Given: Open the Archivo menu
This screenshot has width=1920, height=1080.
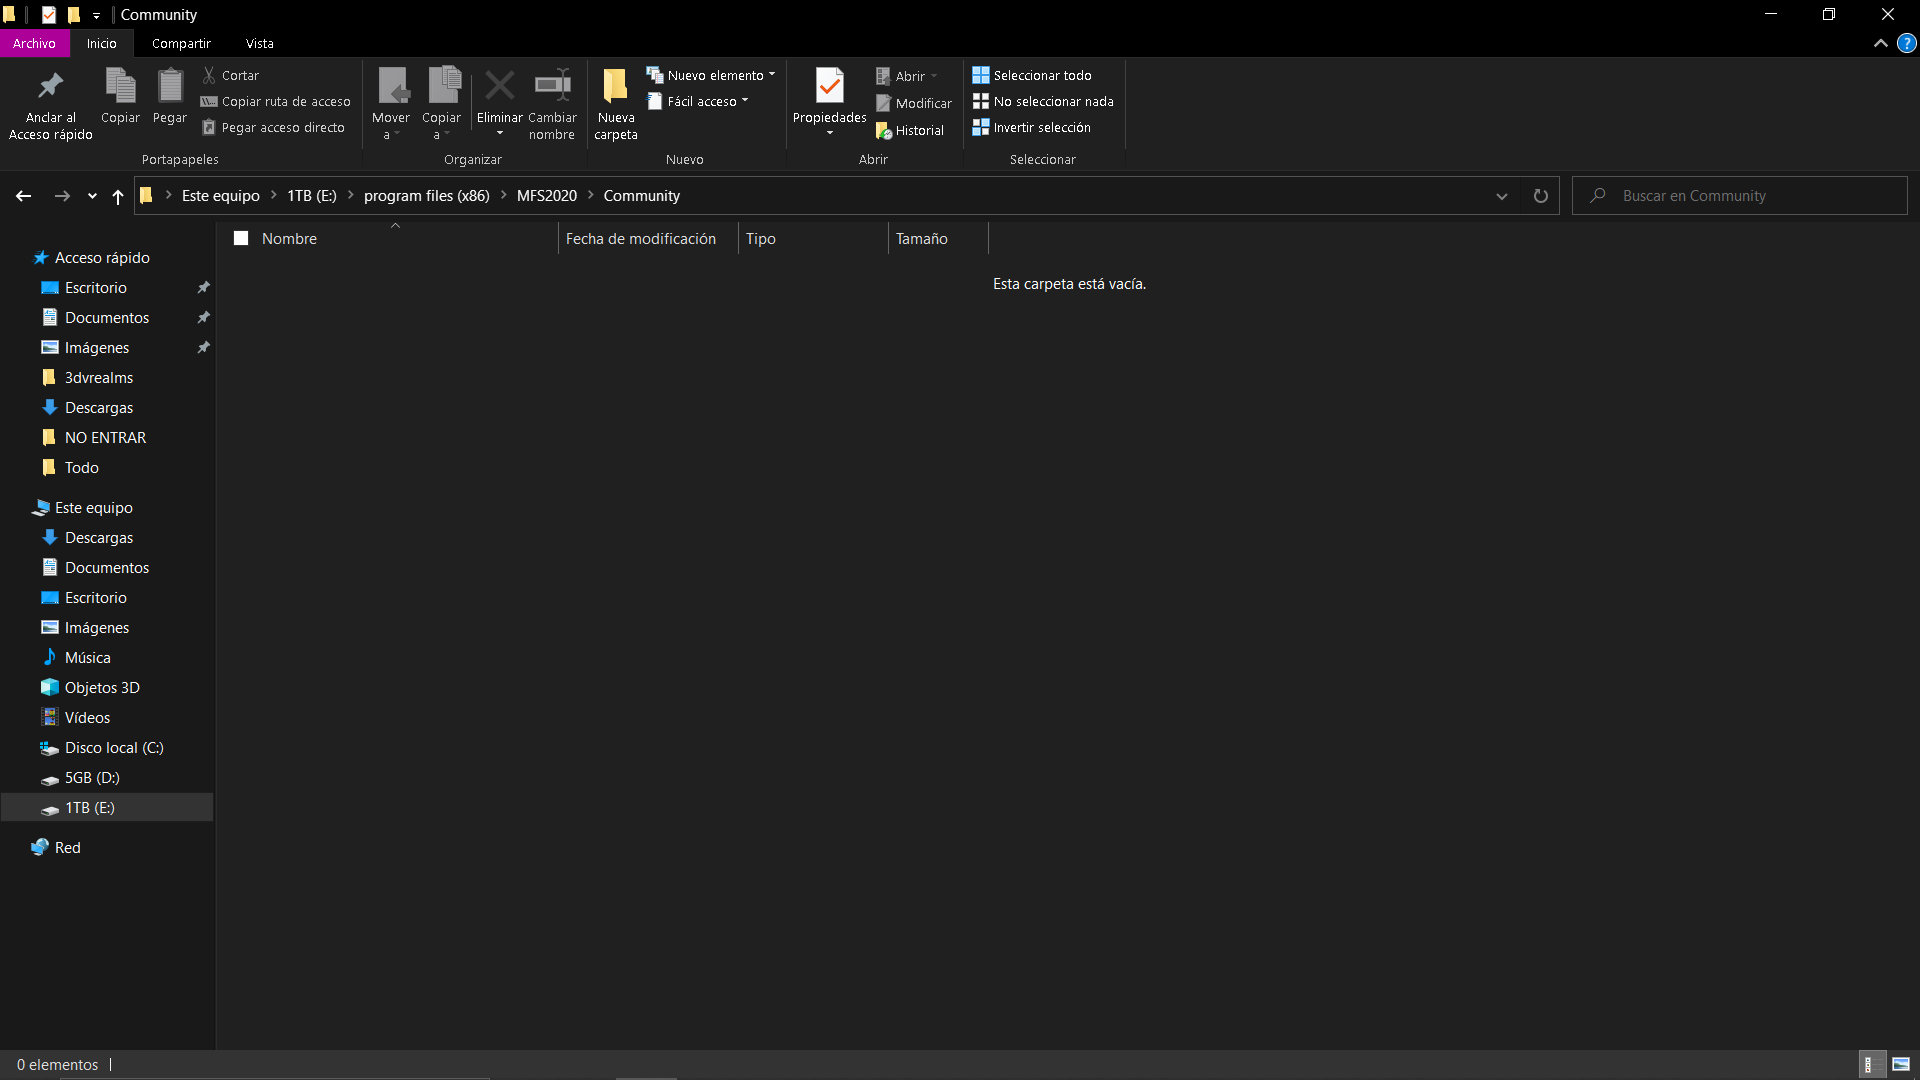Looking at the screenshot, I should (34, 43).
